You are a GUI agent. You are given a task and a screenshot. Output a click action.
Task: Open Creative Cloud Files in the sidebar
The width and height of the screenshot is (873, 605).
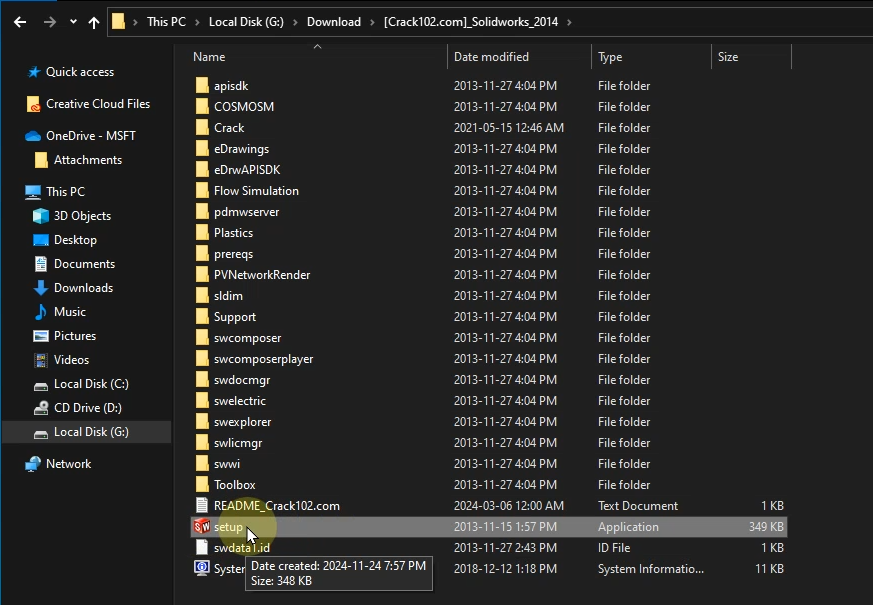pyautogui.click(x=97, y=104)
